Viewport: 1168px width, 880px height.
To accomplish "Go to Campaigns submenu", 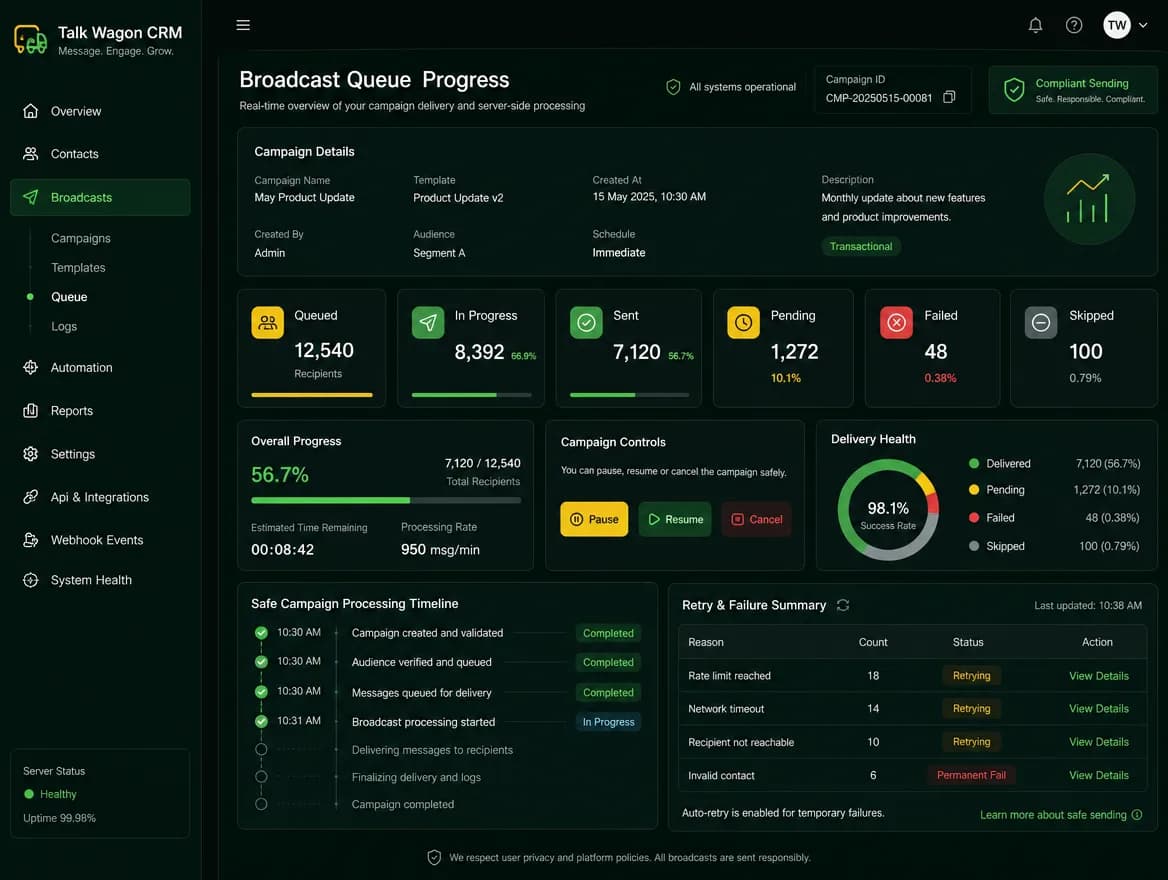I will [80, 238].
